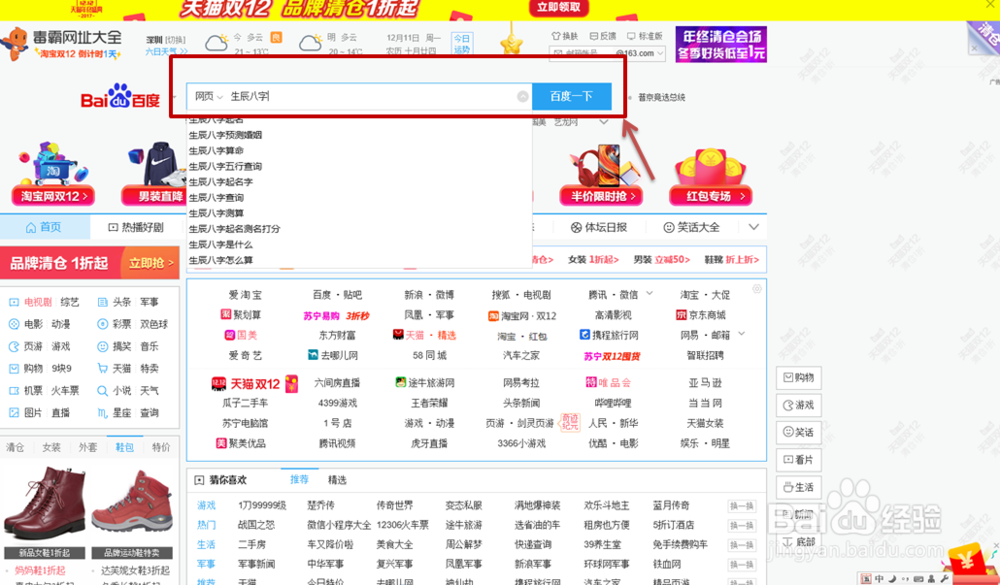Image resolution: width=1000 pixels, height=585 pixels.
Task: Expand 网易·邮箱 row chevron
Action: [741, 334]
